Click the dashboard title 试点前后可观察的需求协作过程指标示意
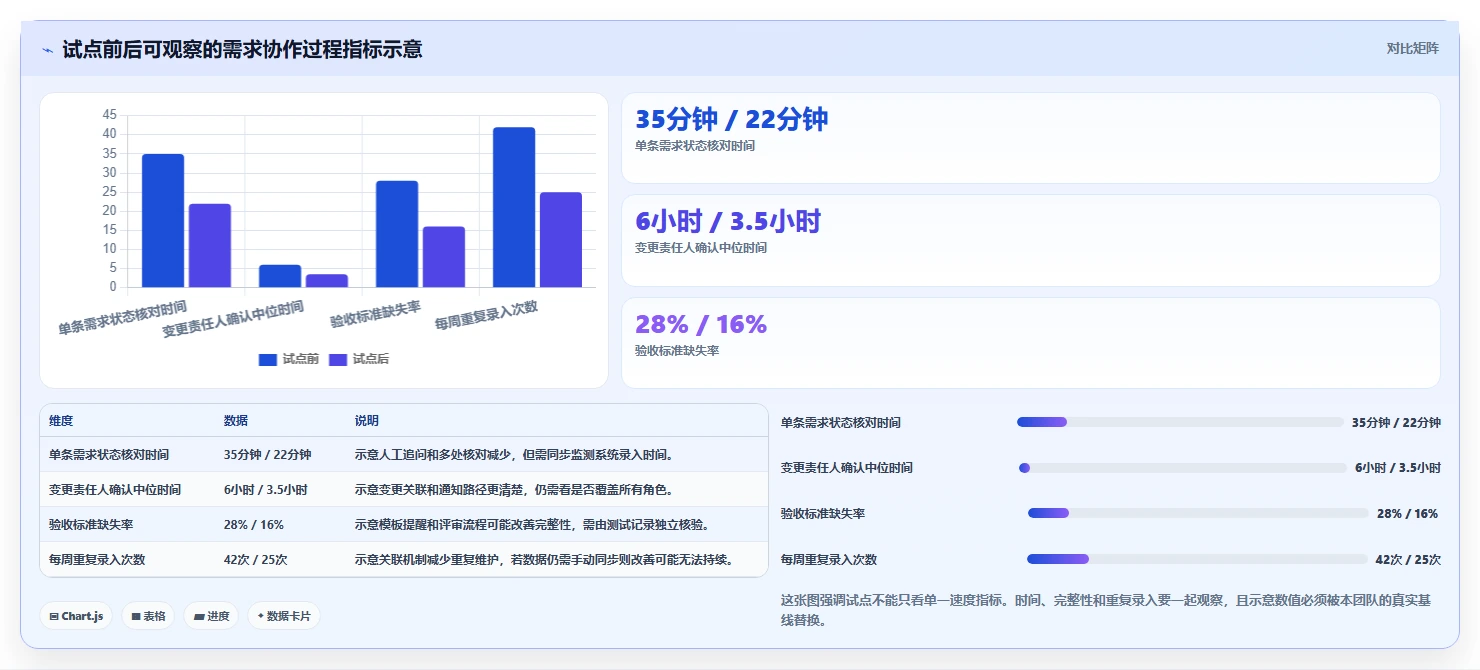The image size is (1480, 670). (x=242, y=49)
